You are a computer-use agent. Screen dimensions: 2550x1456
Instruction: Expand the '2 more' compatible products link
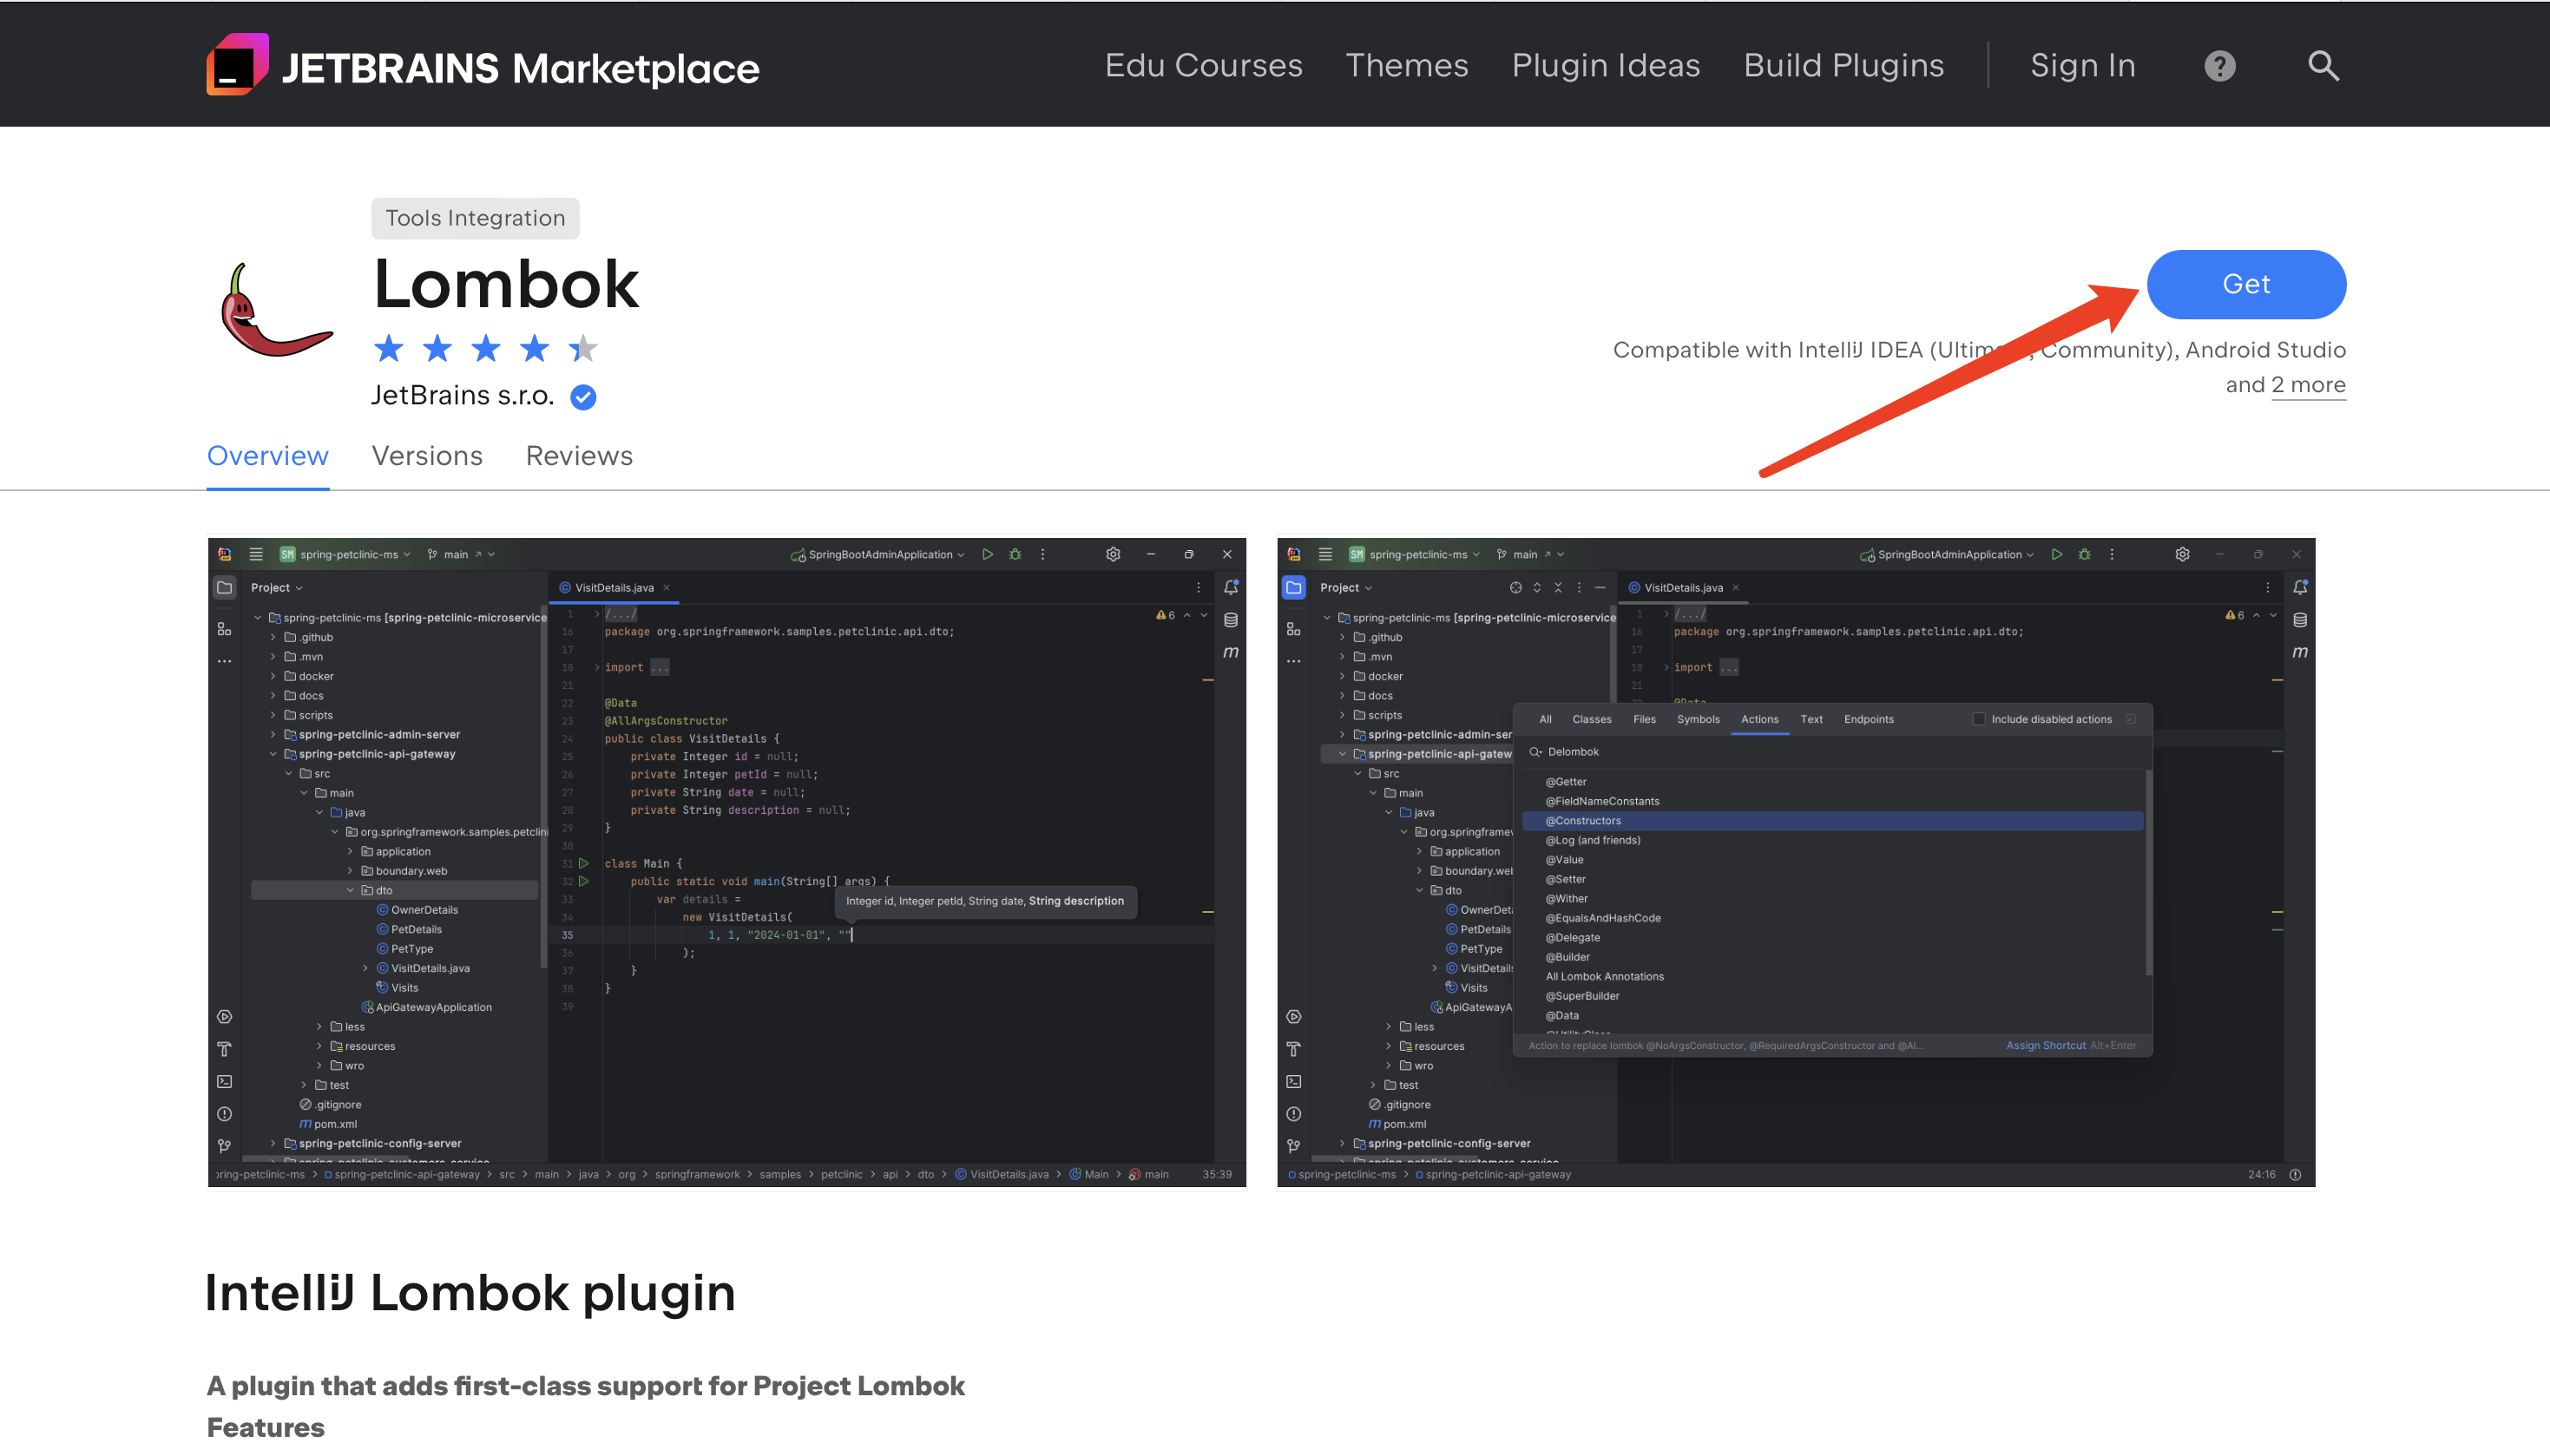(x=2307, y=385)
